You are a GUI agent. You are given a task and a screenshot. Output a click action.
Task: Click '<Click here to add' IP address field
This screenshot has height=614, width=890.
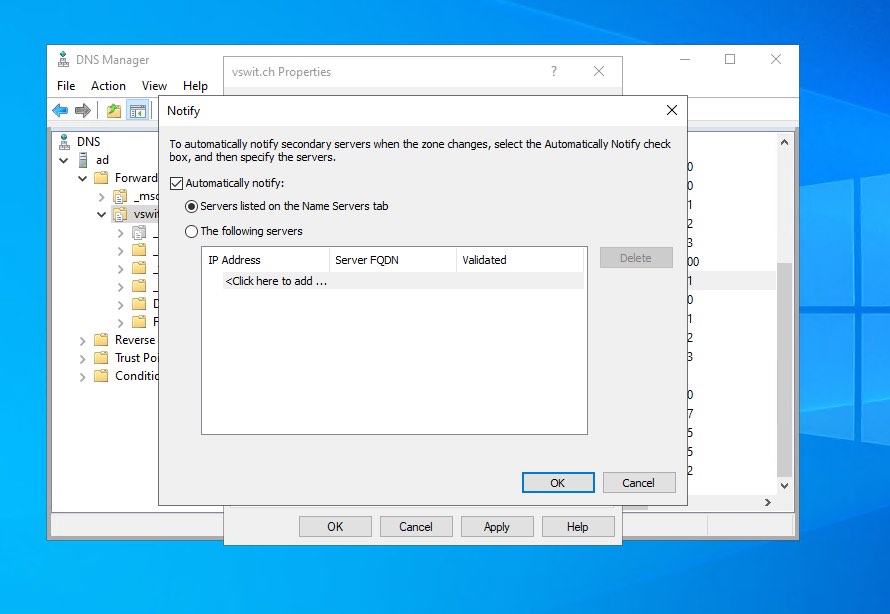(x=276, y=281)
